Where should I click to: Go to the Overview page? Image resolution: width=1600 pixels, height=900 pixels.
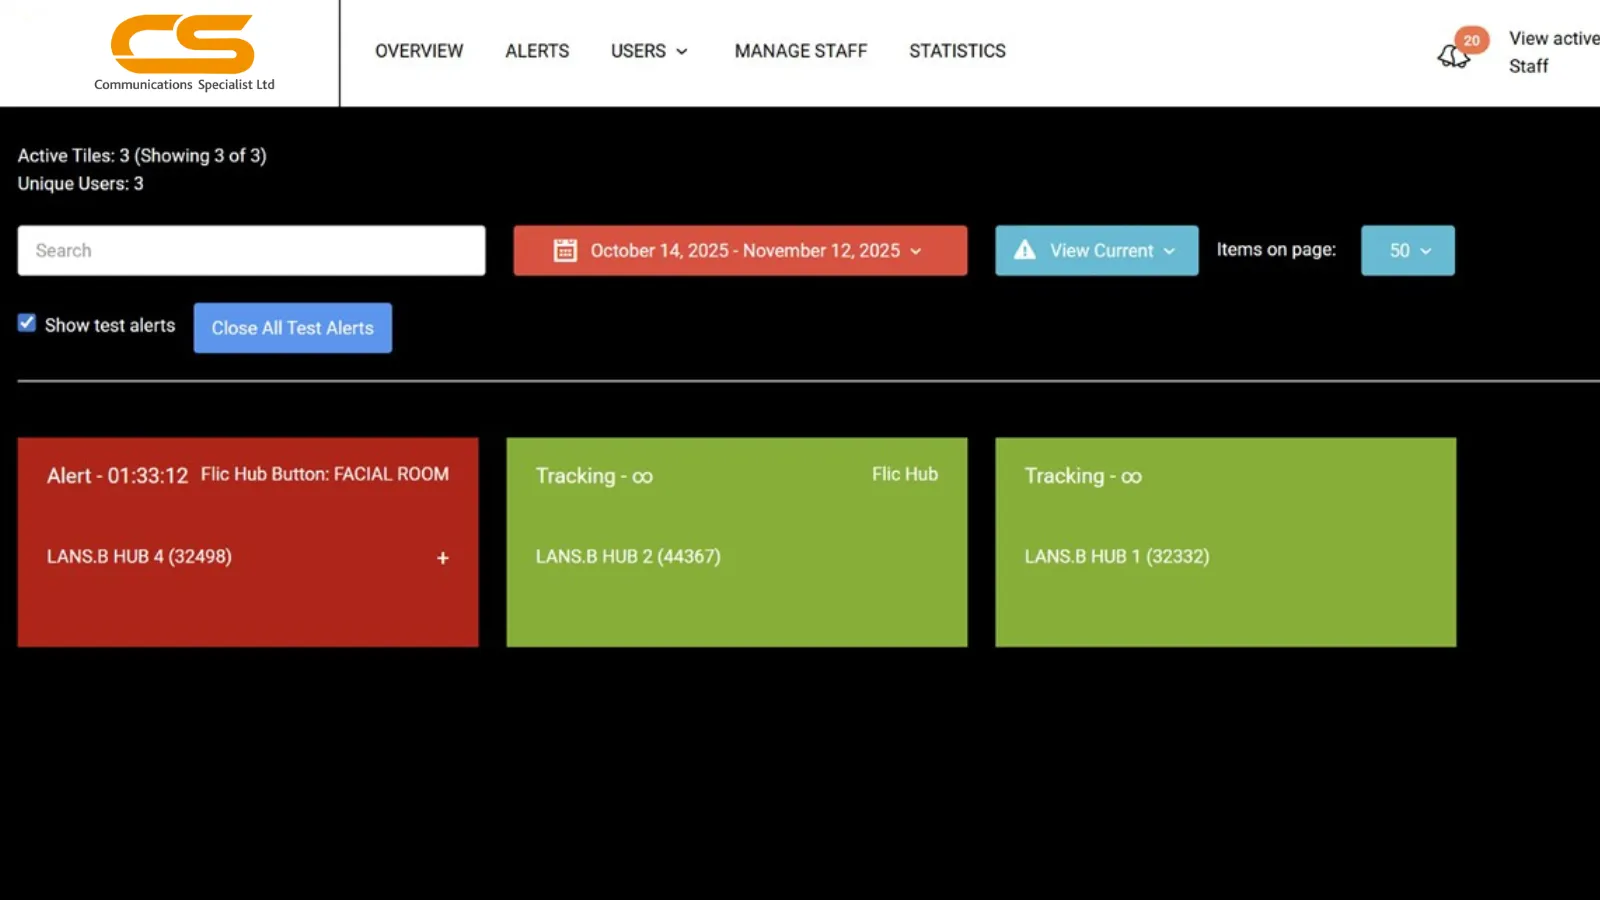coord(419,51)
